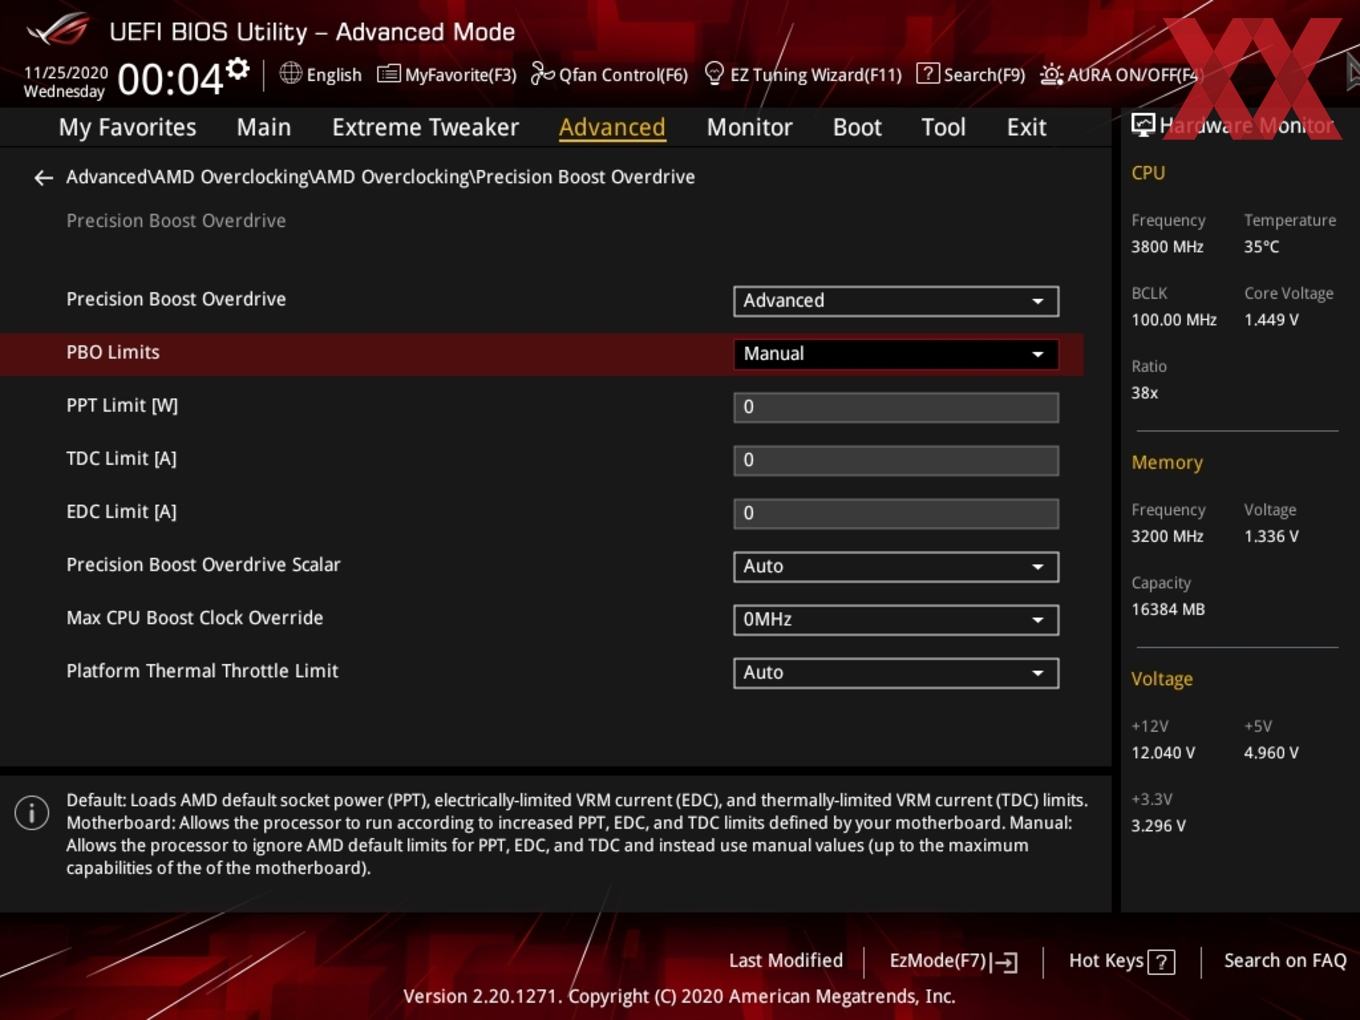Click the EDC Limit [A] label
Screen dimensions: 1360x1020
[x=121, y=511]
